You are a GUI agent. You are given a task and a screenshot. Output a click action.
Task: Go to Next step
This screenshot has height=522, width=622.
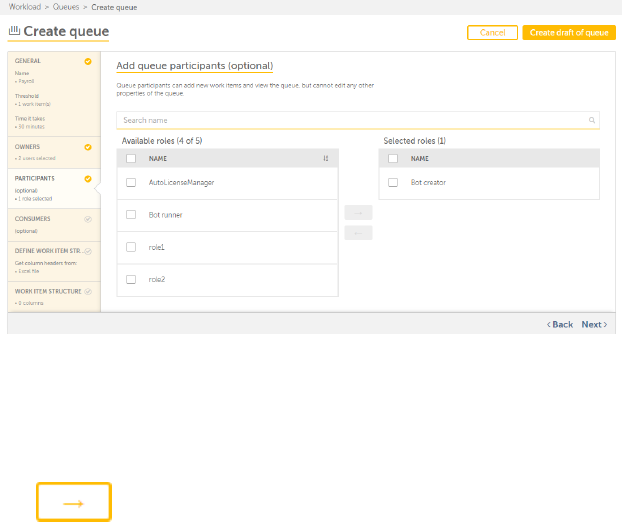[594, 325]
